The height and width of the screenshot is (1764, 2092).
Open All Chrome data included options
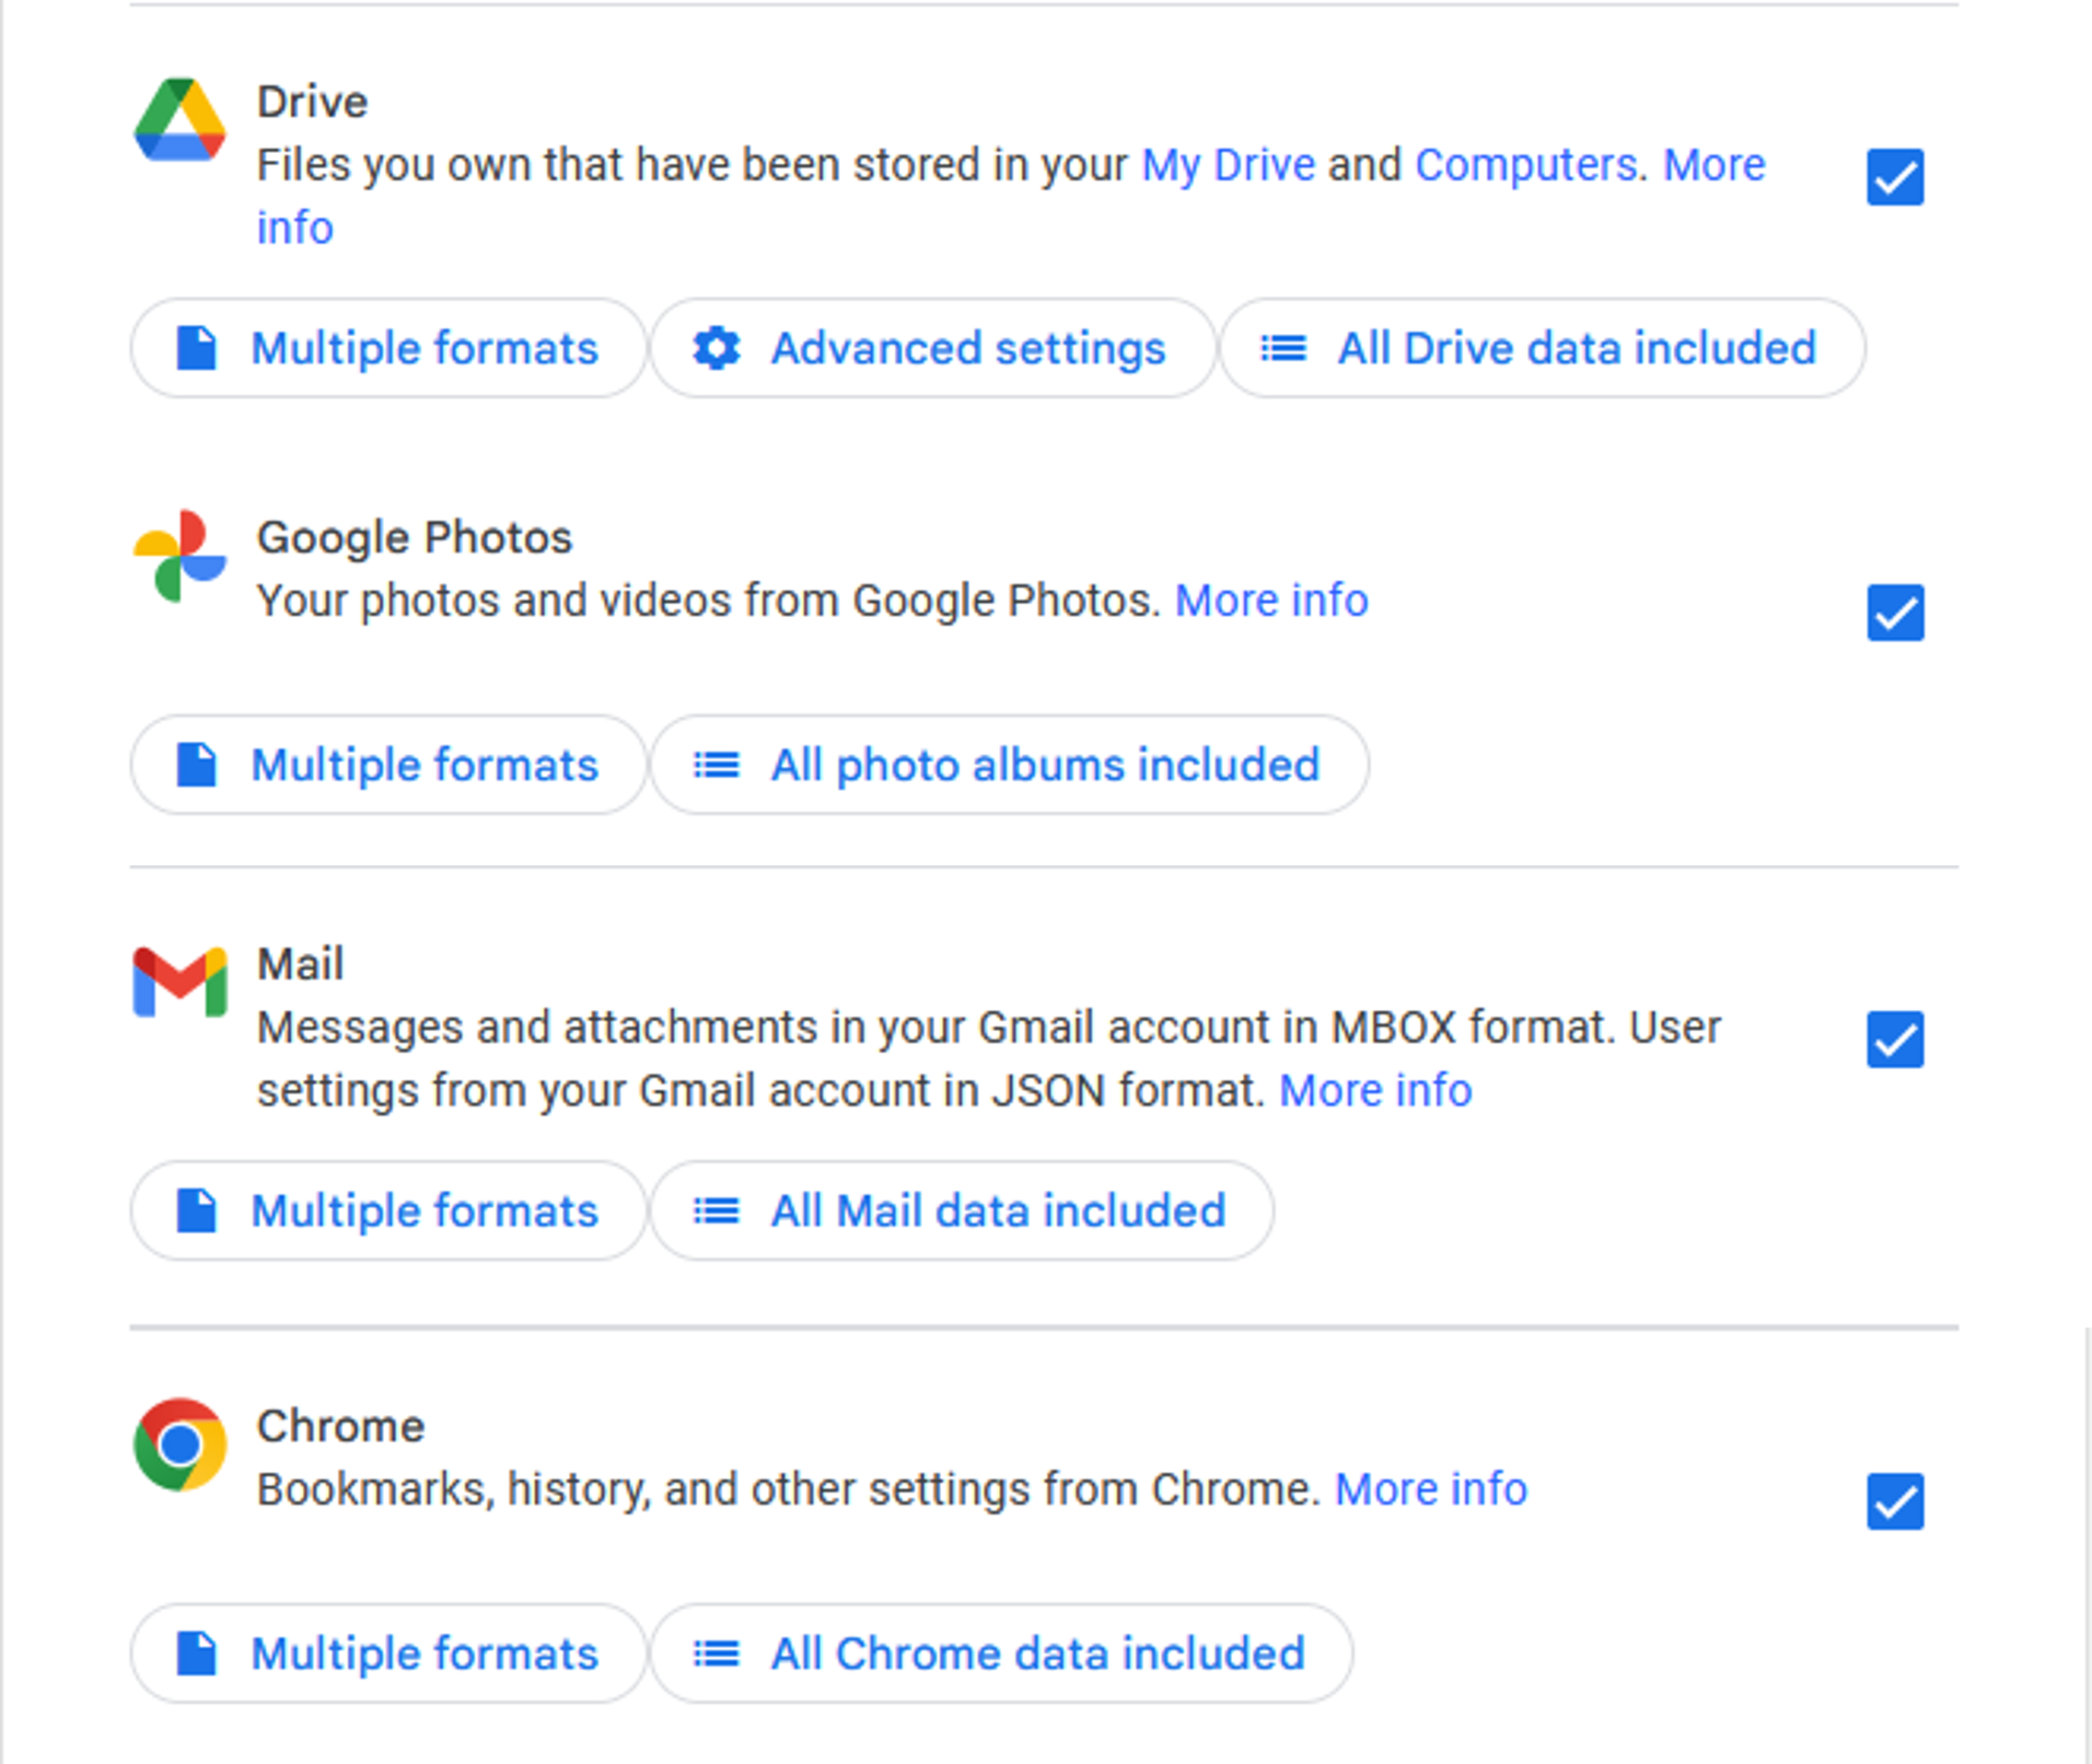tap(1002, 1654)
